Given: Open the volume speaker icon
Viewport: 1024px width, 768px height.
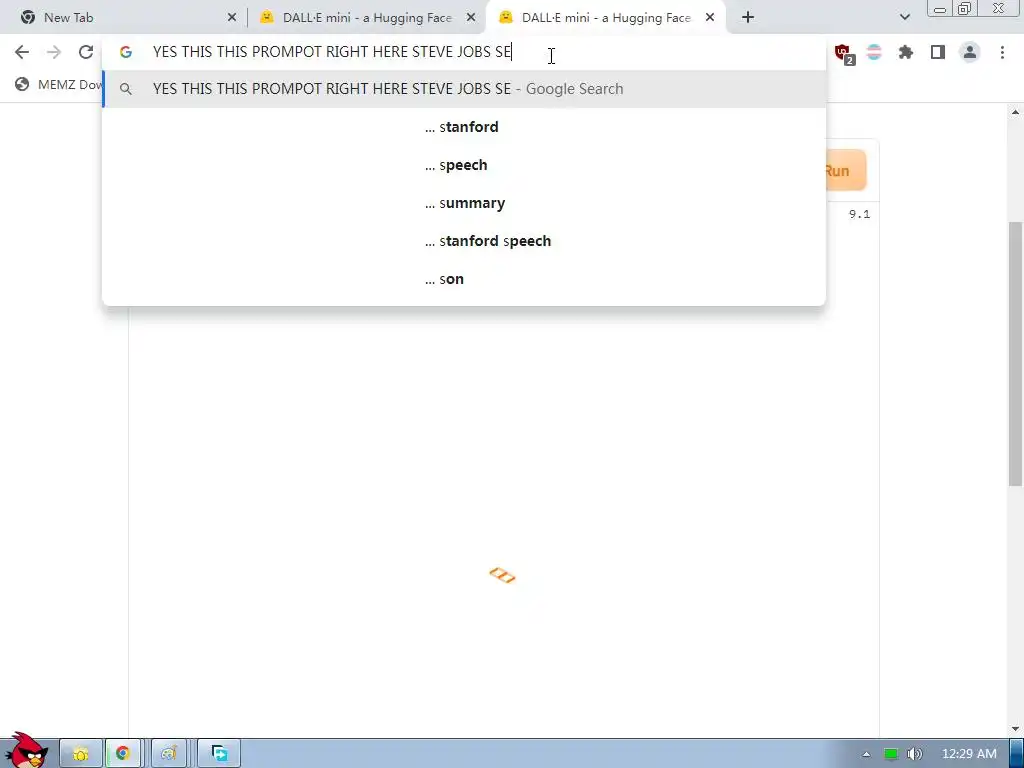Looking at the screenshot, I should [x=914, y=754].
